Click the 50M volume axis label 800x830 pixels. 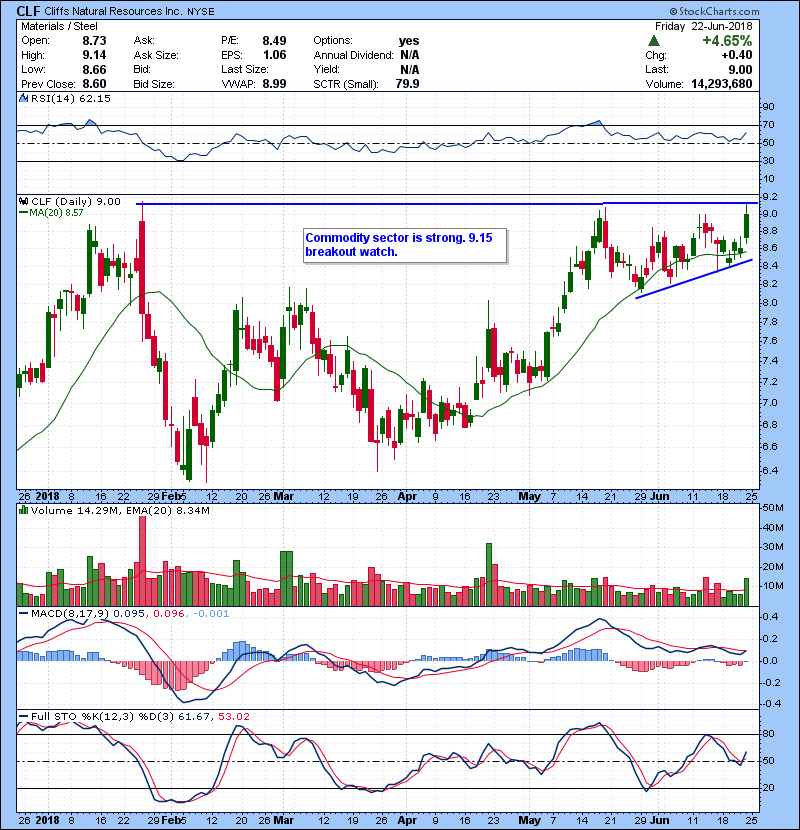pos(772,508)
